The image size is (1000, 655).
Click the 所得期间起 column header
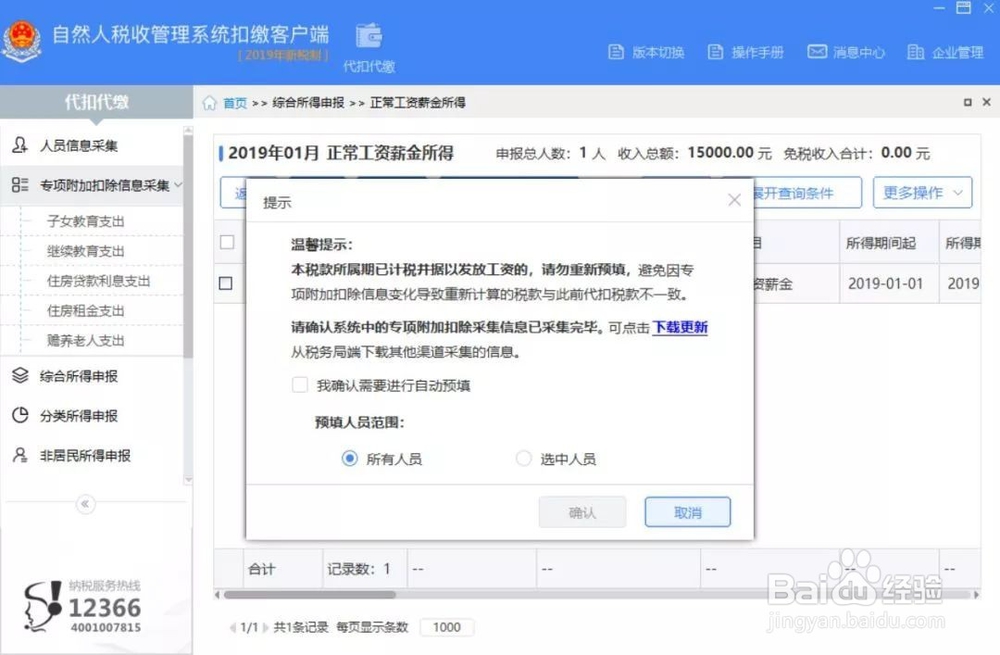pyautogui.click(x=888, y=242)
